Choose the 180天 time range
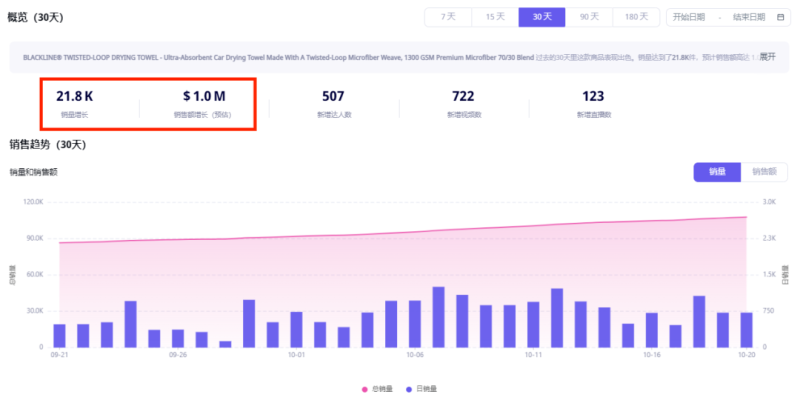The width and height of the screenshot is (800, 400). [x=635, y=17]
